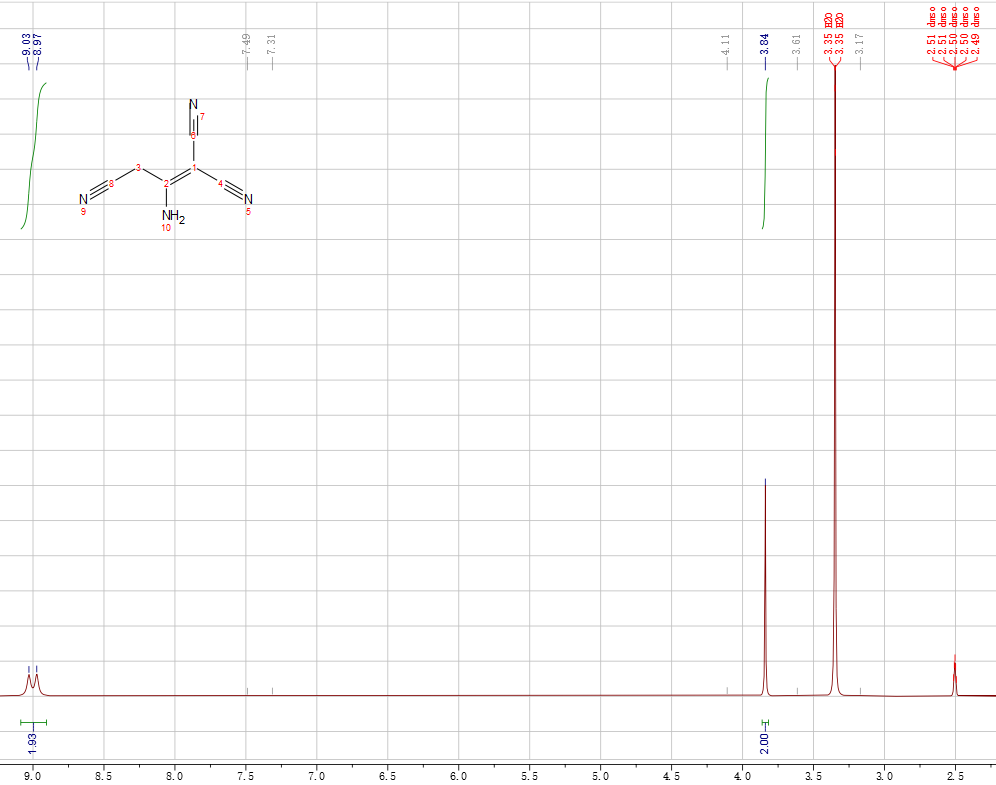Select the green integral curve near 9.0 ppm
This screenshot has width=996, height=785.
pyautogui.click(x=33, y=150)
